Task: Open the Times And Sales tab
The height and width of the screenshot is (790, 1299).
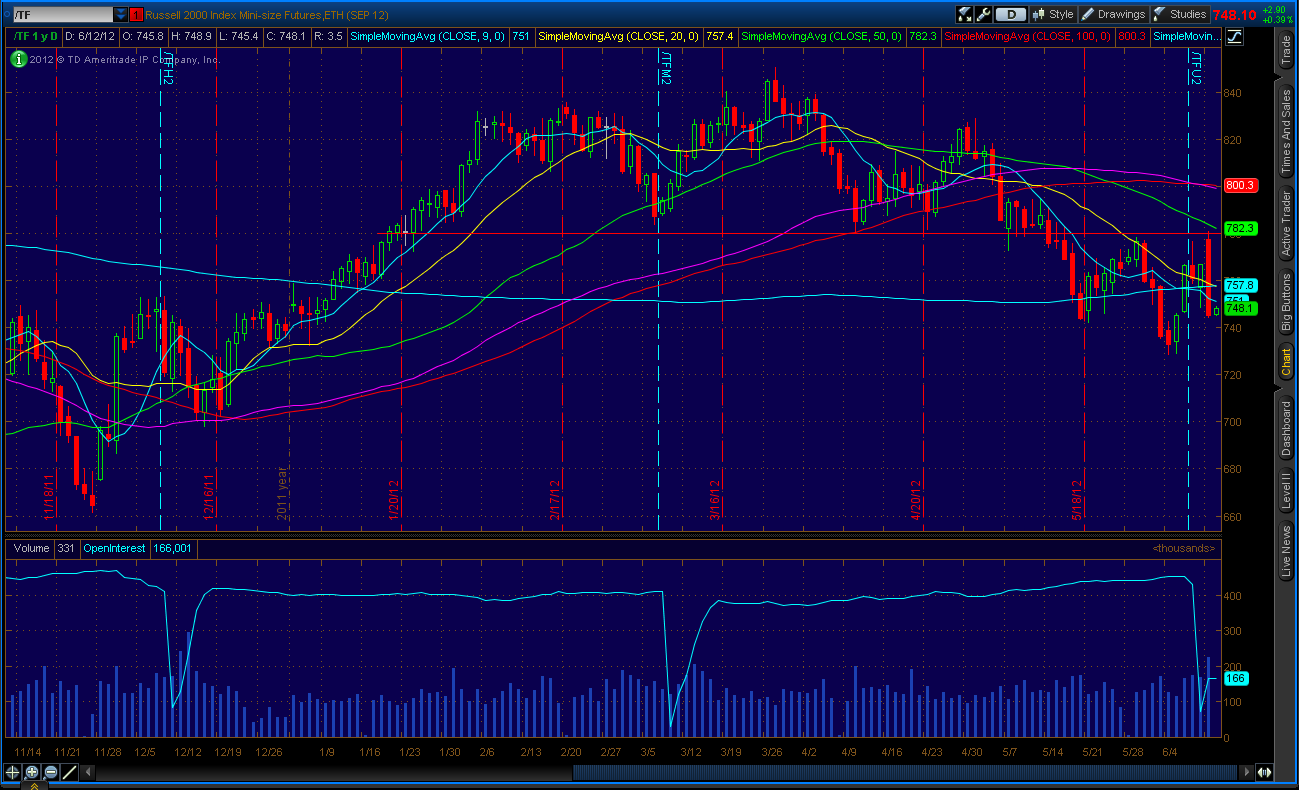Action: [1285, 120]
